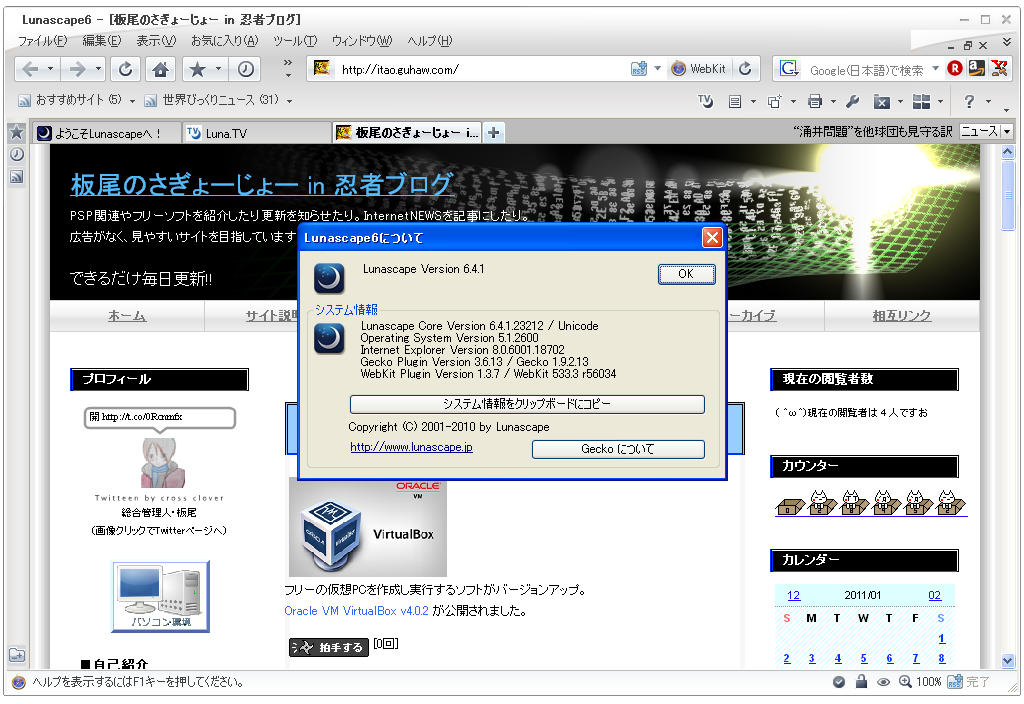Image resolution: width=1024 pixels, height=704 pixels.
Task: Open the ニュース ticker combo box
Action: tap(985, 132)
